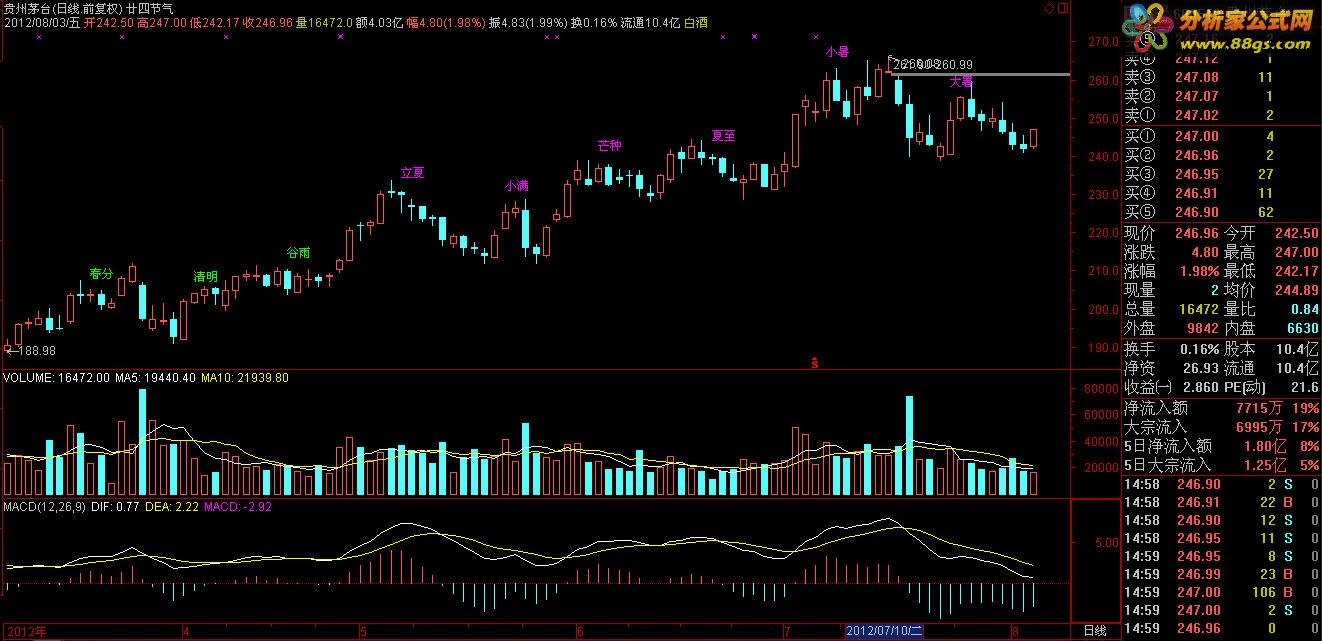1322x641 pixels.
Task: Click the 净资 26.93 field
Action: pos(1171,368)
